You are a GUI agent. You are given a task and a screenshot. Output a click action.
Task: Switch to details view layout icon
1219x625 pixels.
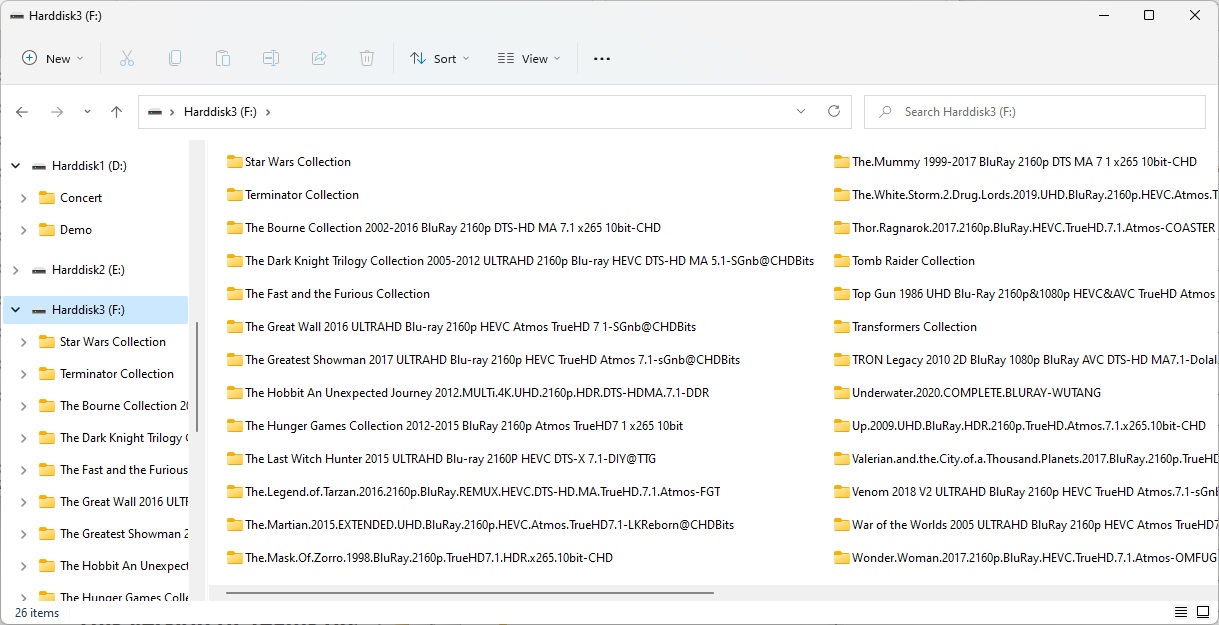(1180, 612)
